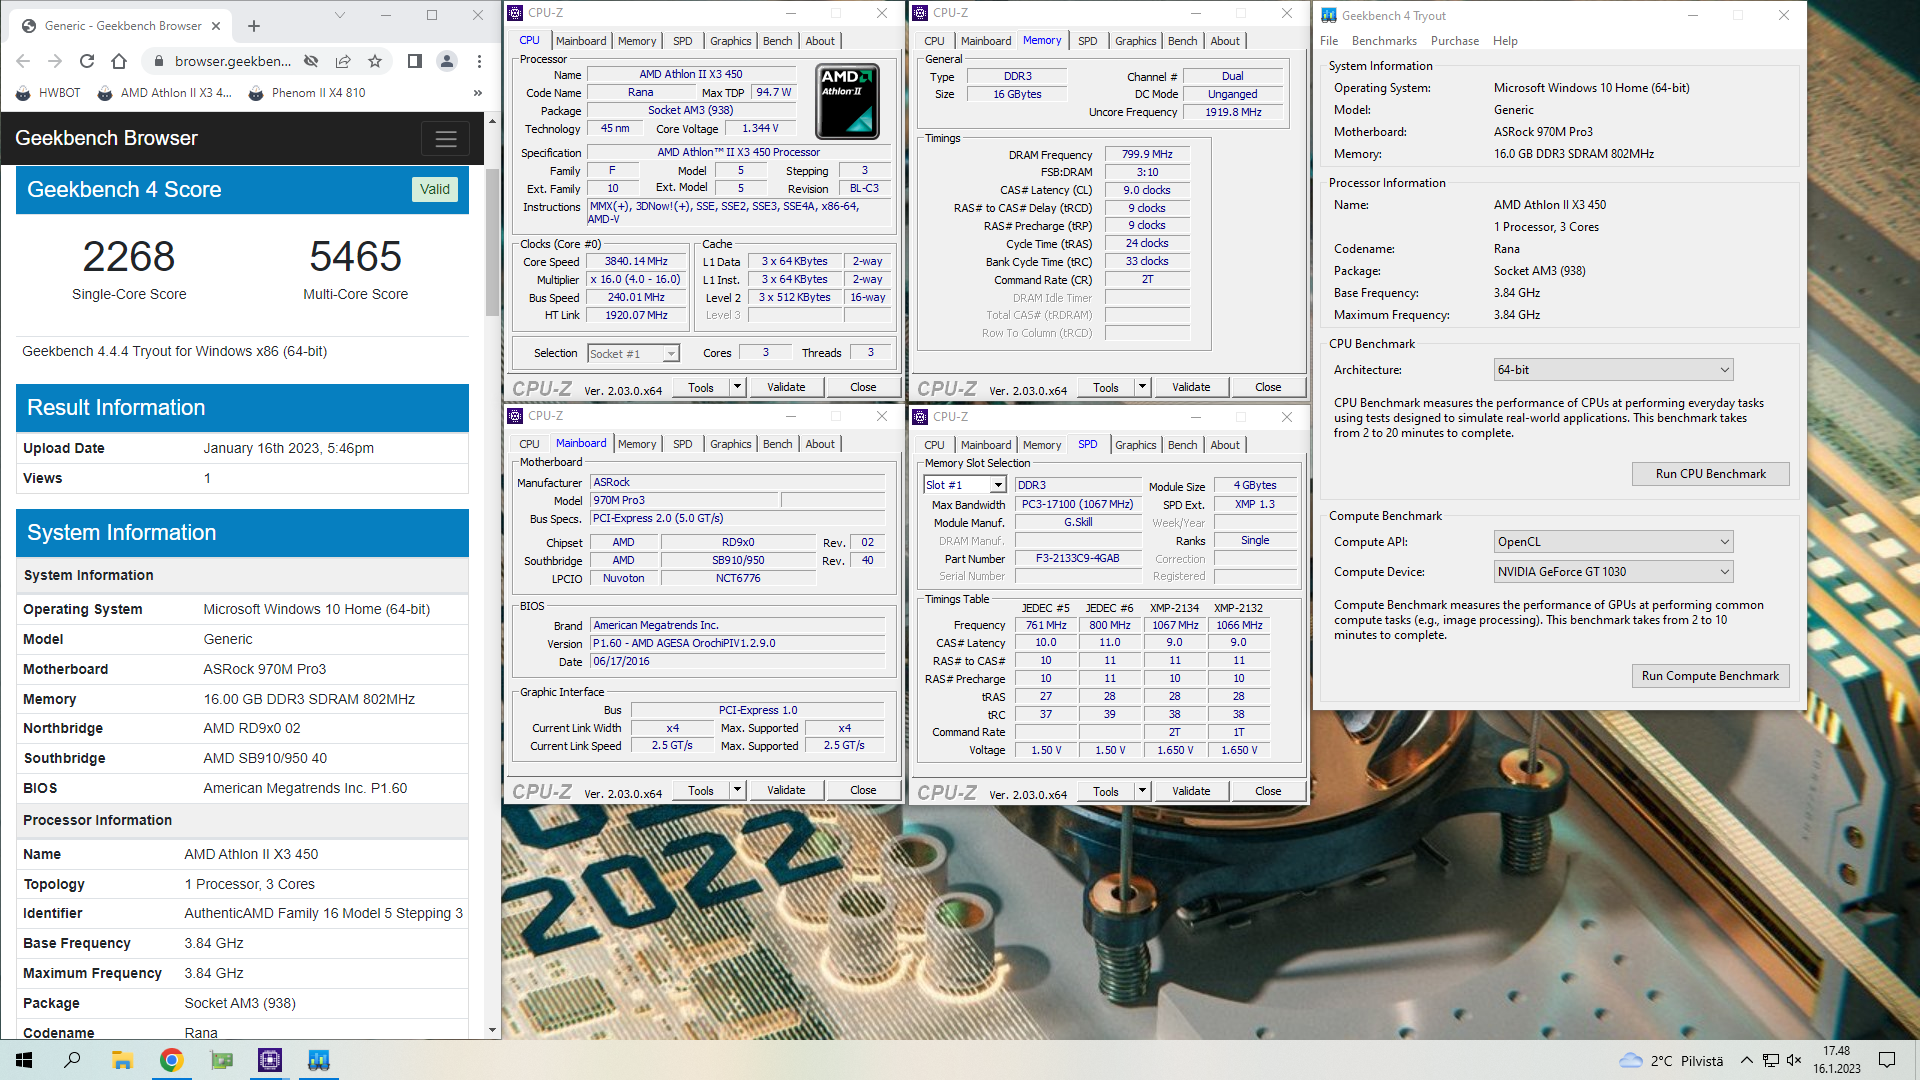Image resolution: width=1920 pixels, height=1080 pixels.
Task: Open a new browser tab
Action: [254, 26]
